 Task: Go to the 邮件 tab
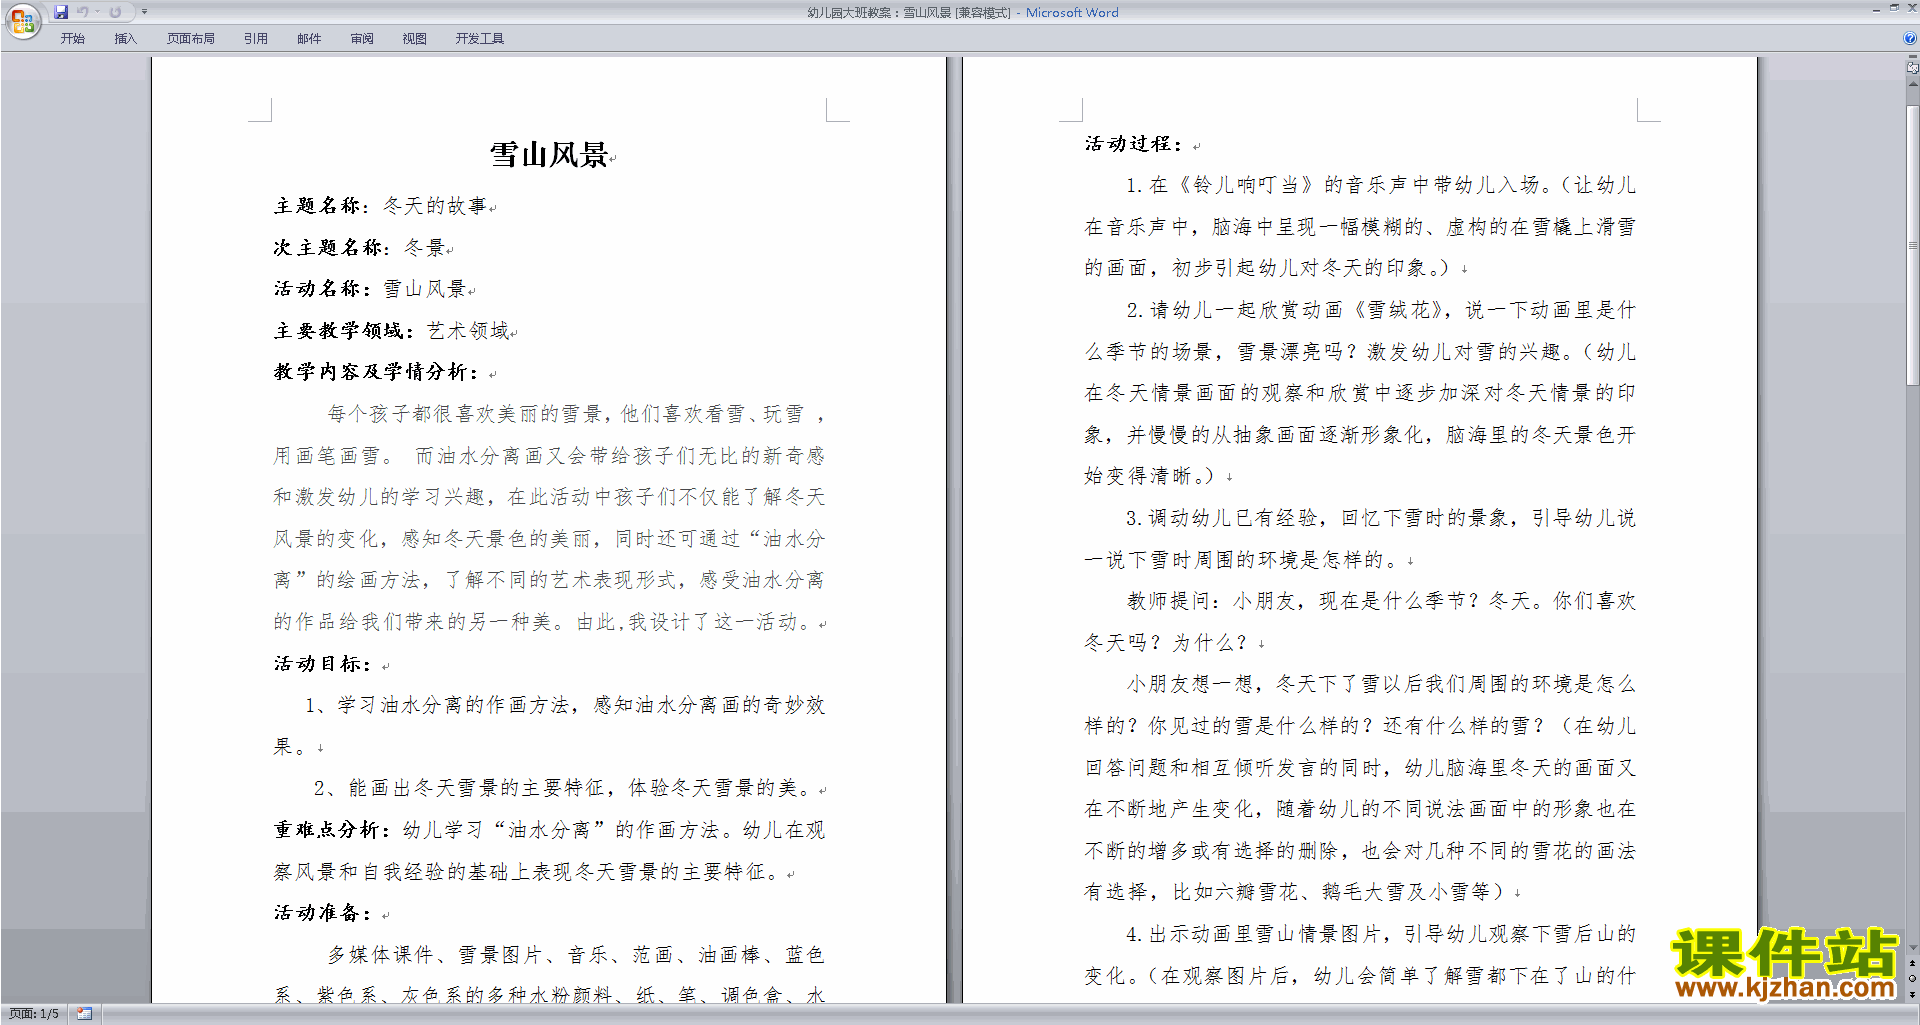coord(309,39)
